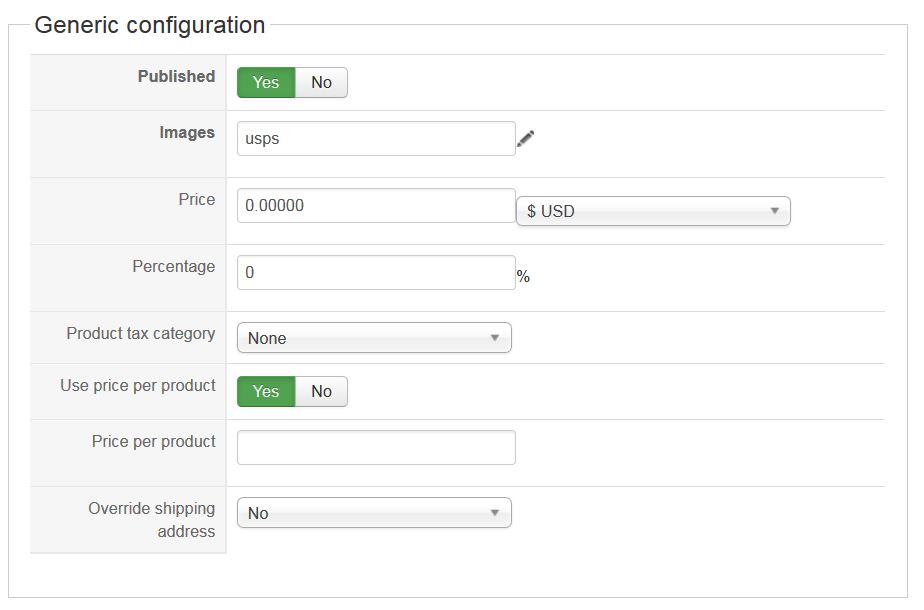Click the Generic configuration heading
The height and width of the screenshot is (610, 924).
tap(150, 25)
